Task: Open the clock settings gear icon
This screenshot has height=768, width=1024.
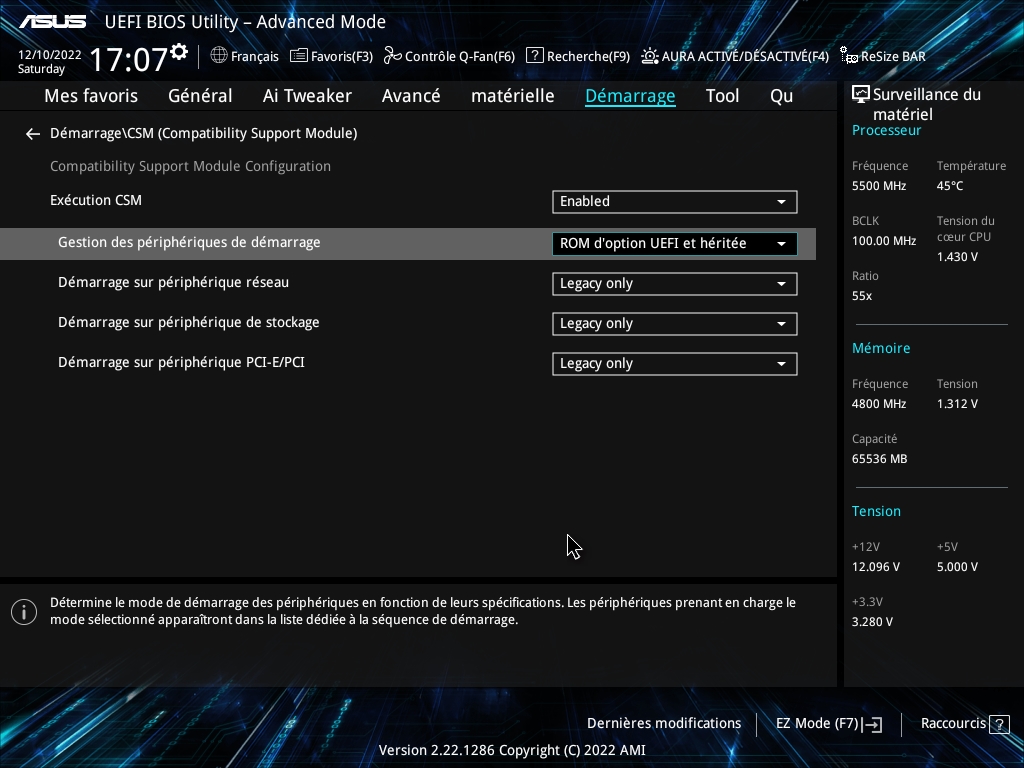Action: click(179, 52)
